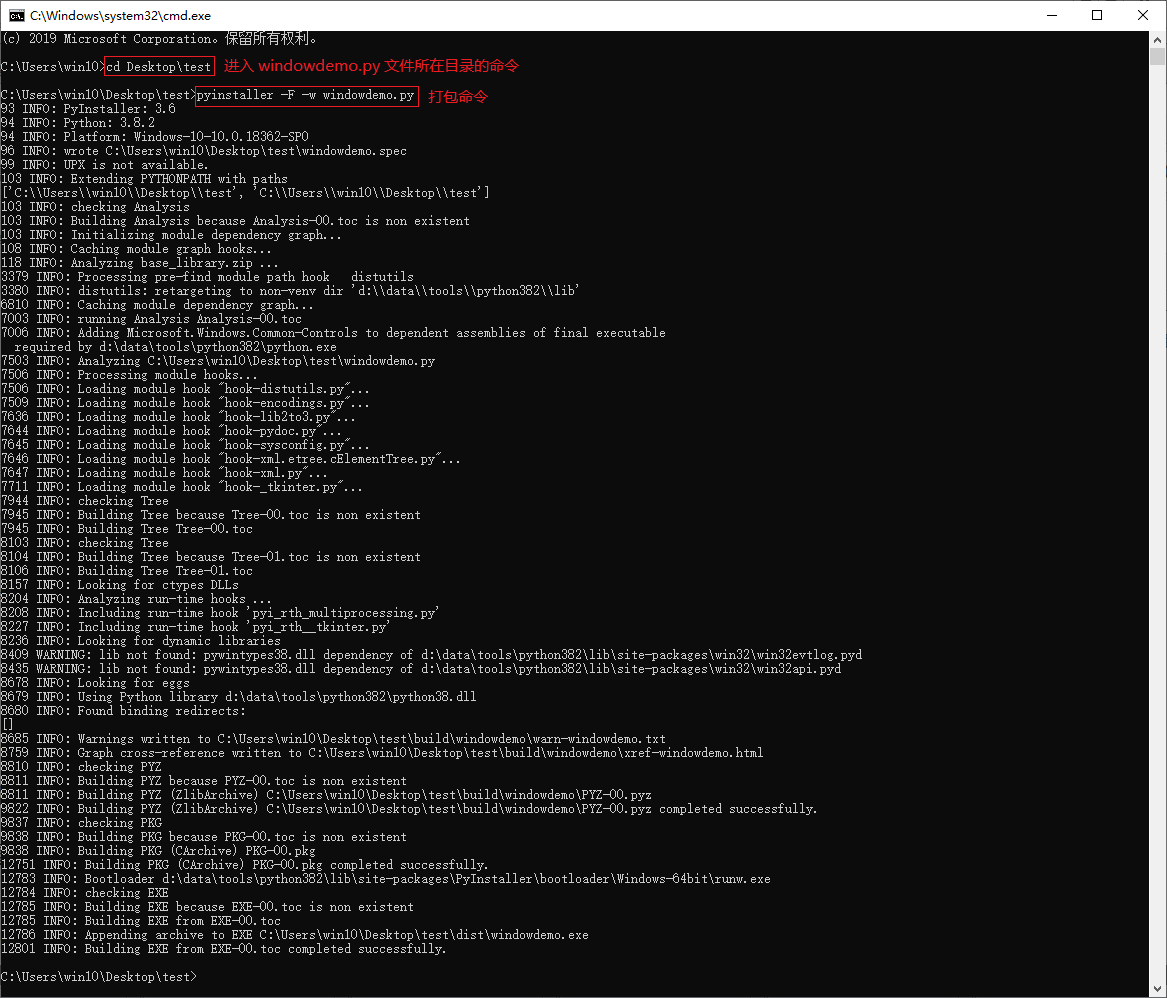Image resolution: width=1167 pixels, height=998 pixels.
Task: Click the 'UPX is not available.' line
Action: (x=104, y=164)
